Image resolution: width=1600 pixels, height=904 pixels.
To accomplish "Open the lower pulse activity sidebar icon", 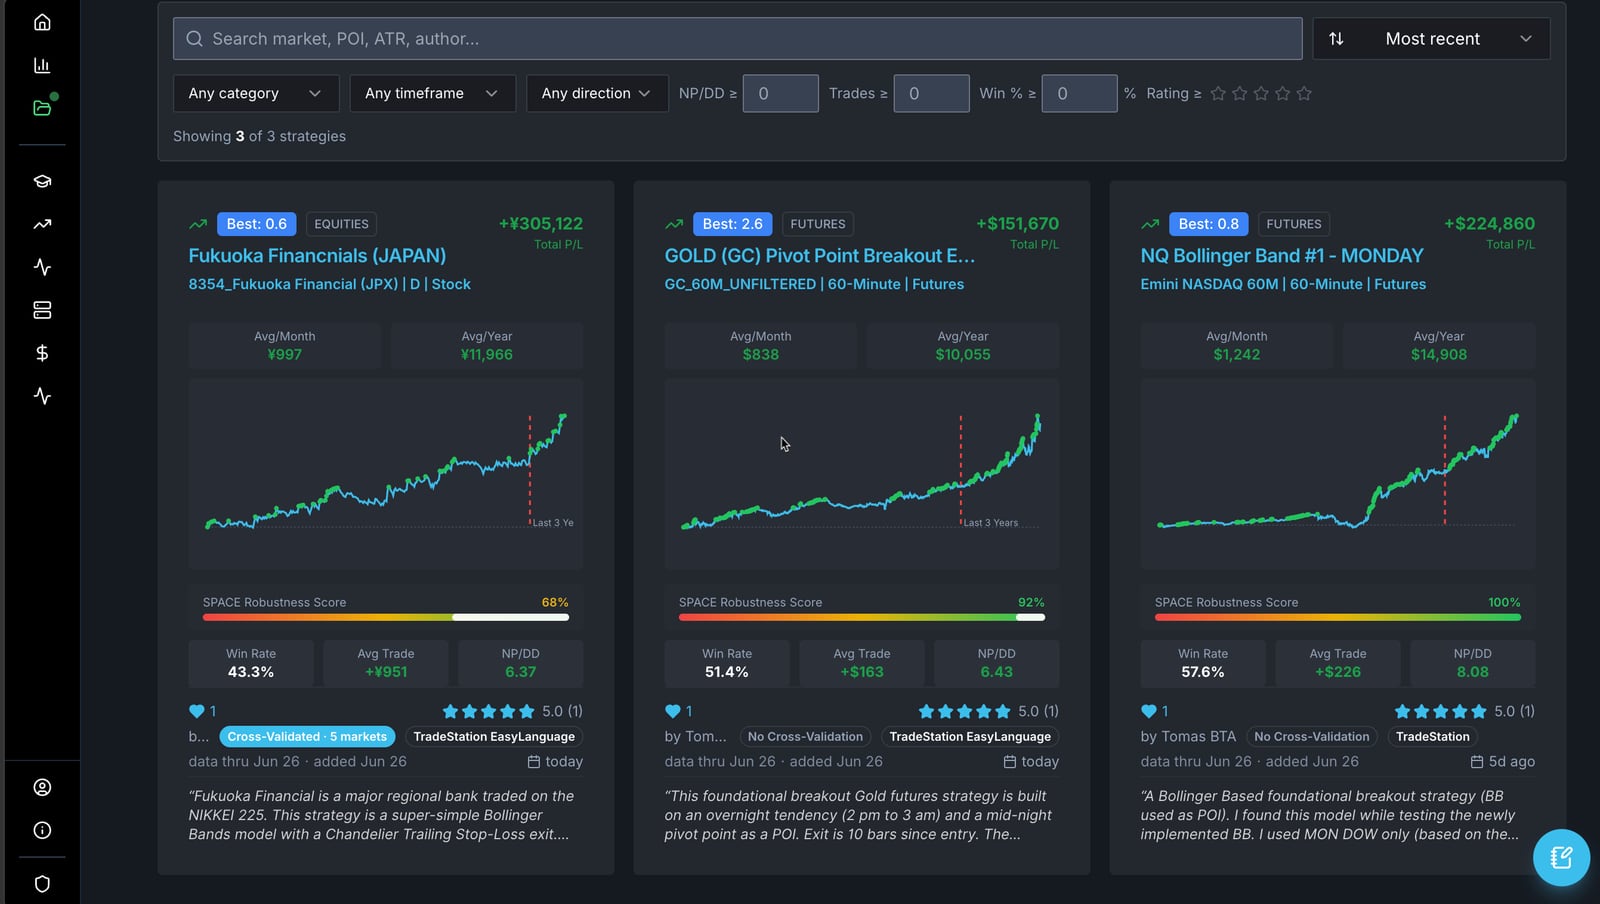I will pyautogui.click(x=42, y=396).
